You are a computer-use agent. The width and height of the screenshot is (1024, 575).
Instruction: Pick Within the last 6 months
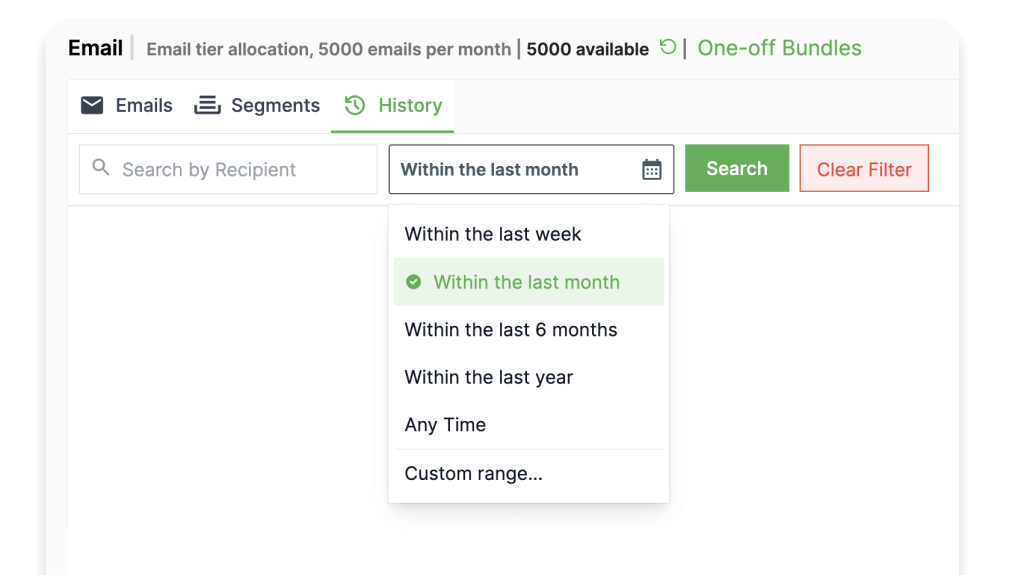[529, 329]
